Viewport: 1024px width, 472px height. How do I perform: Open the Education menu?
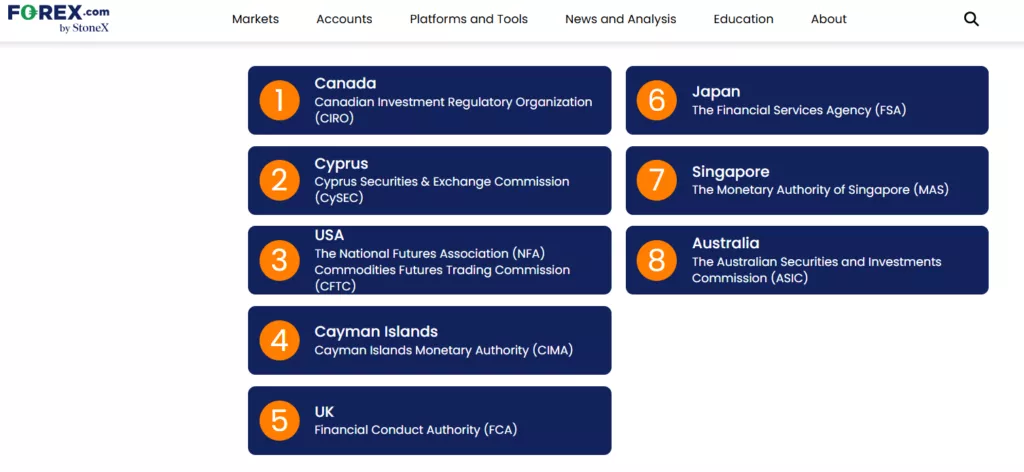tap(743, 19)
